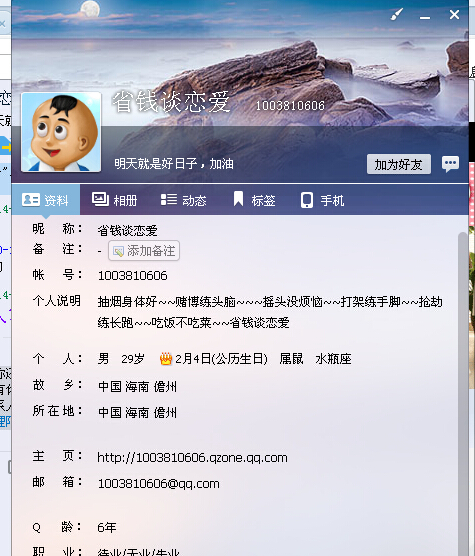
Task: Click the 加为好友 button
Action: coord(399,164)
